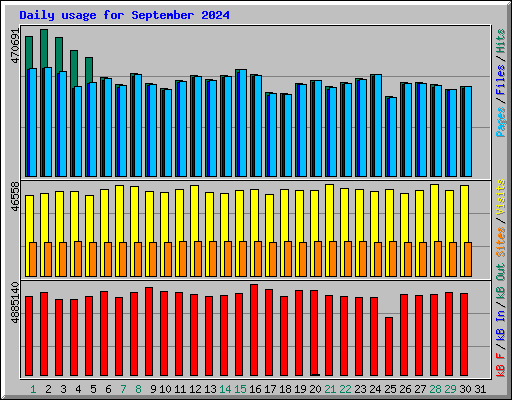This screenshot has height=400, width=512.
Task: Click the red kB bar for day 1
Action: [x=29, y=336]
